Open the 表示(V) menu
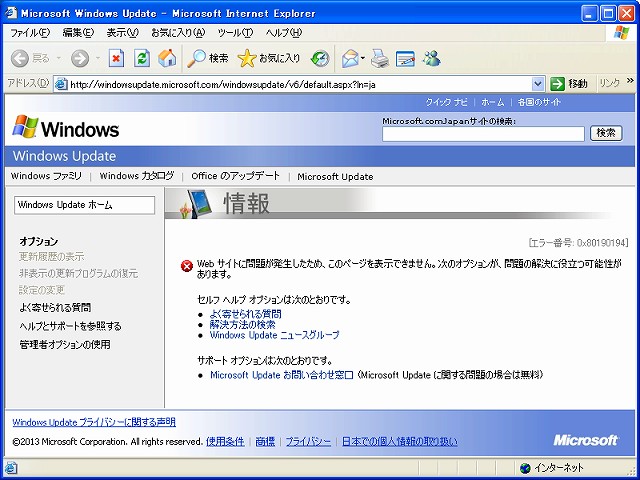Image resolution: width=640 pixels, height=480 pixels. point(122,33)
